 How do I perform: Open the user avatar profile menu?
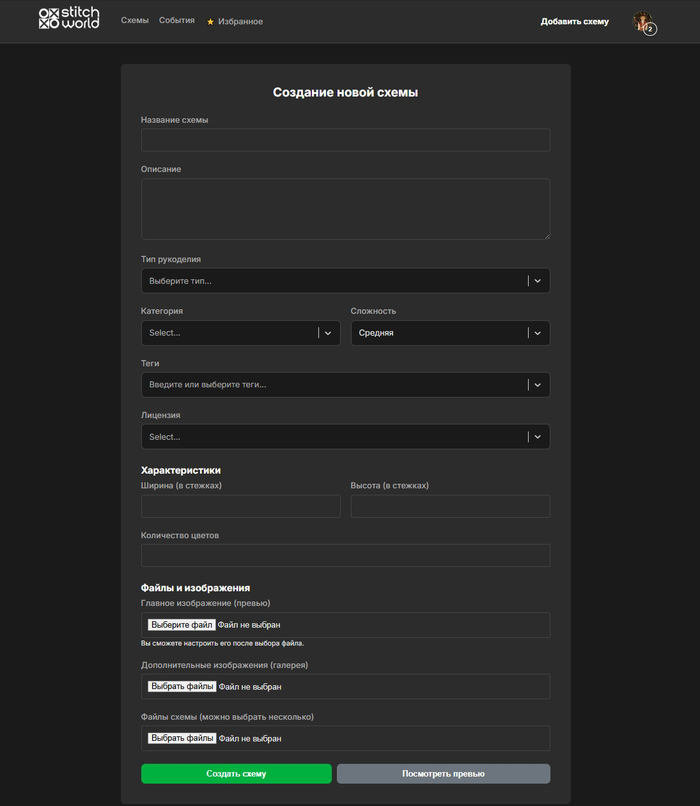click(x=643, y=22)
